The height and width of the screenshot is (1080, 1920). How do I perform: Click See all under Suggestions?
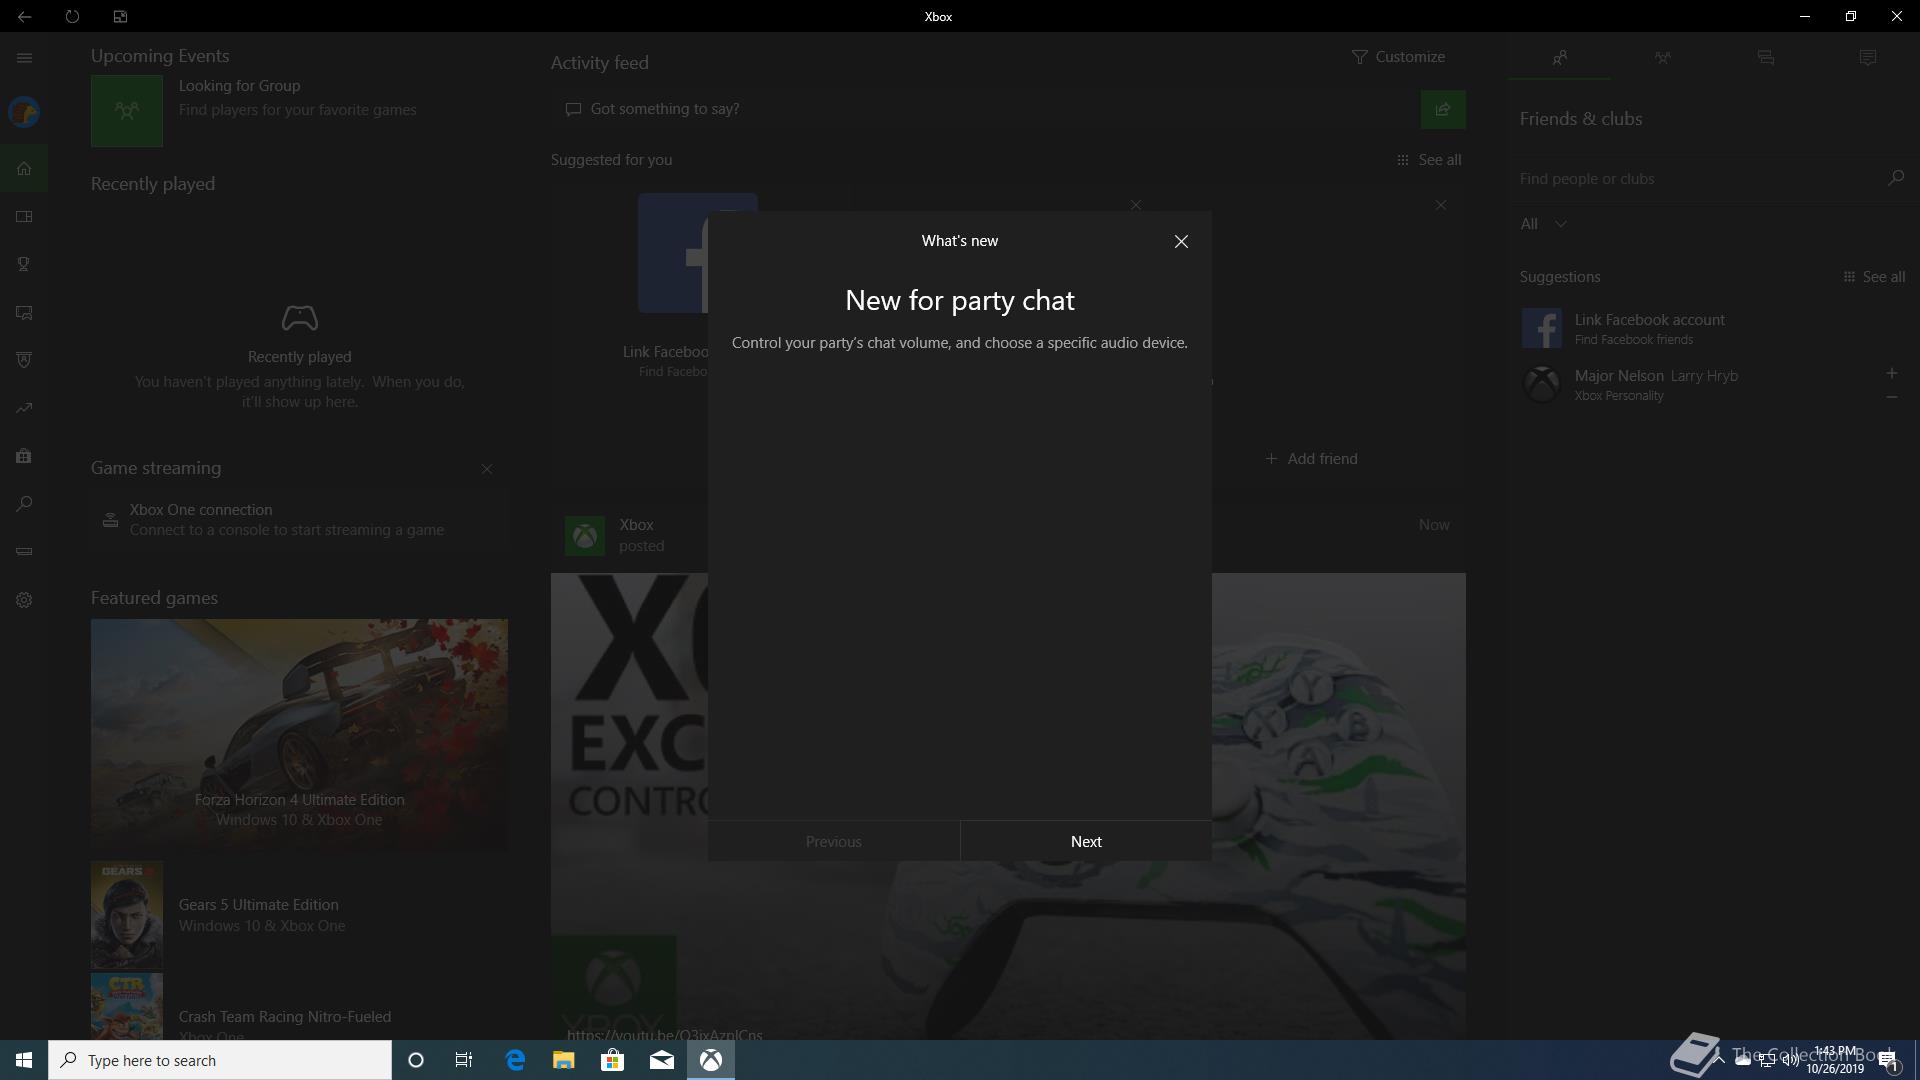[1874, 277]
